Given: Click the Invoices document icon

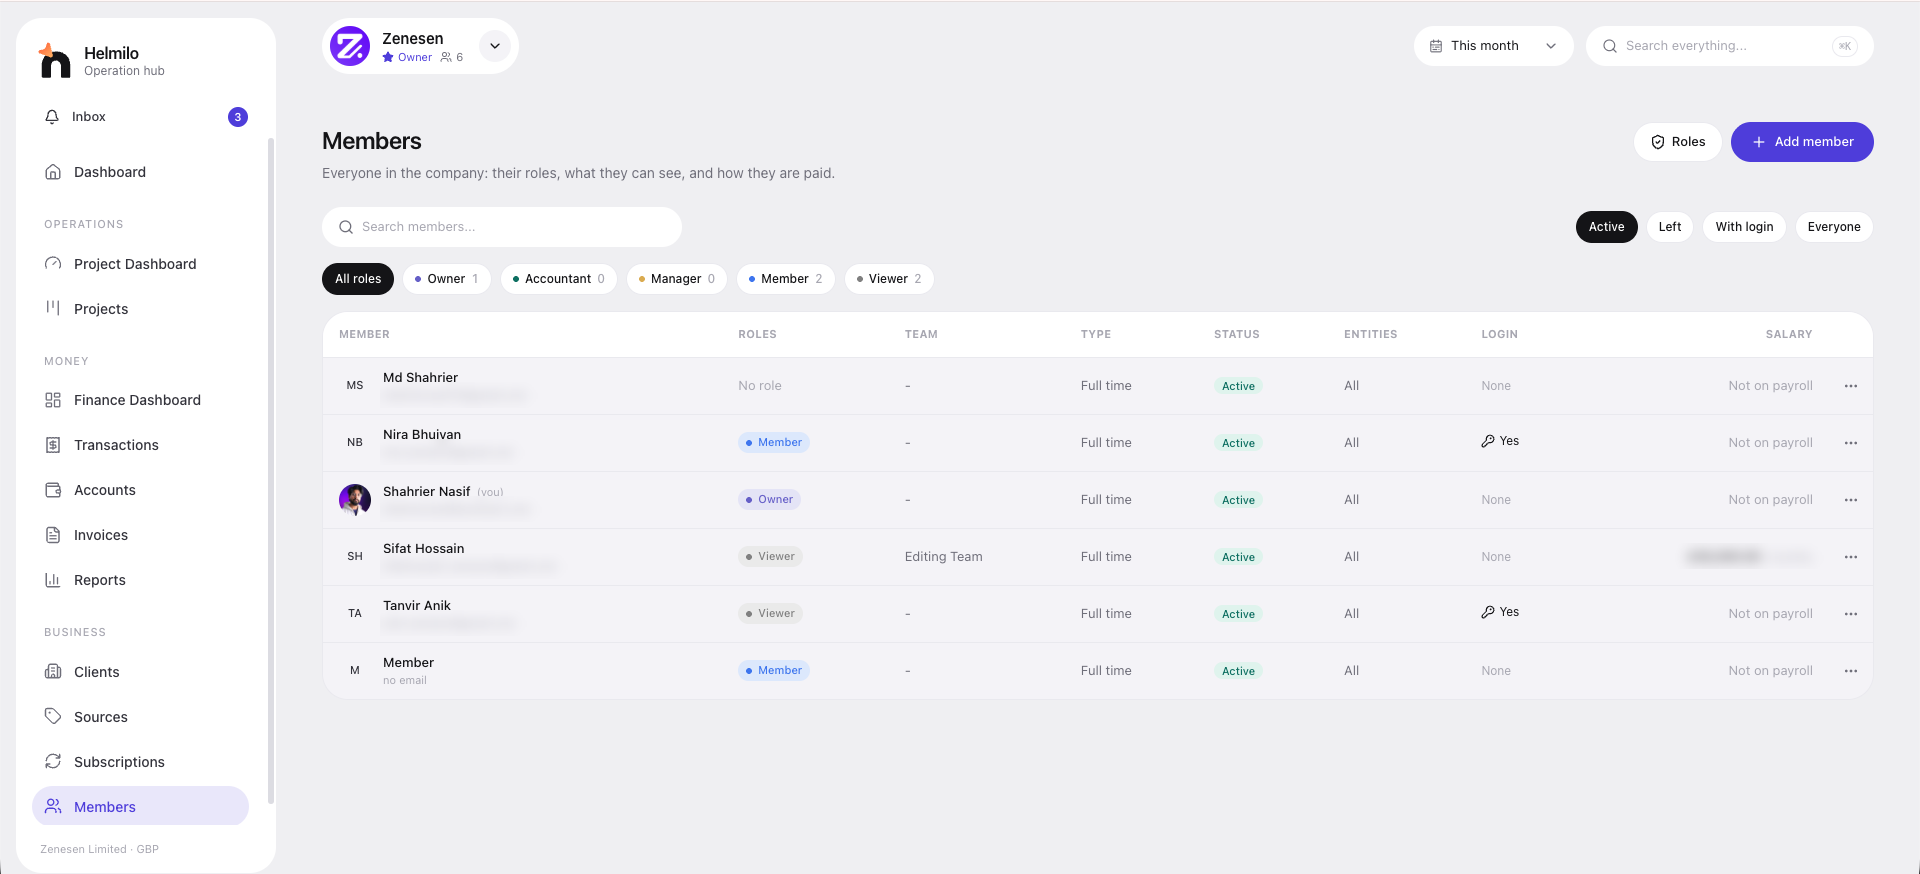Looking at the screenshot, I should [53, 535].
